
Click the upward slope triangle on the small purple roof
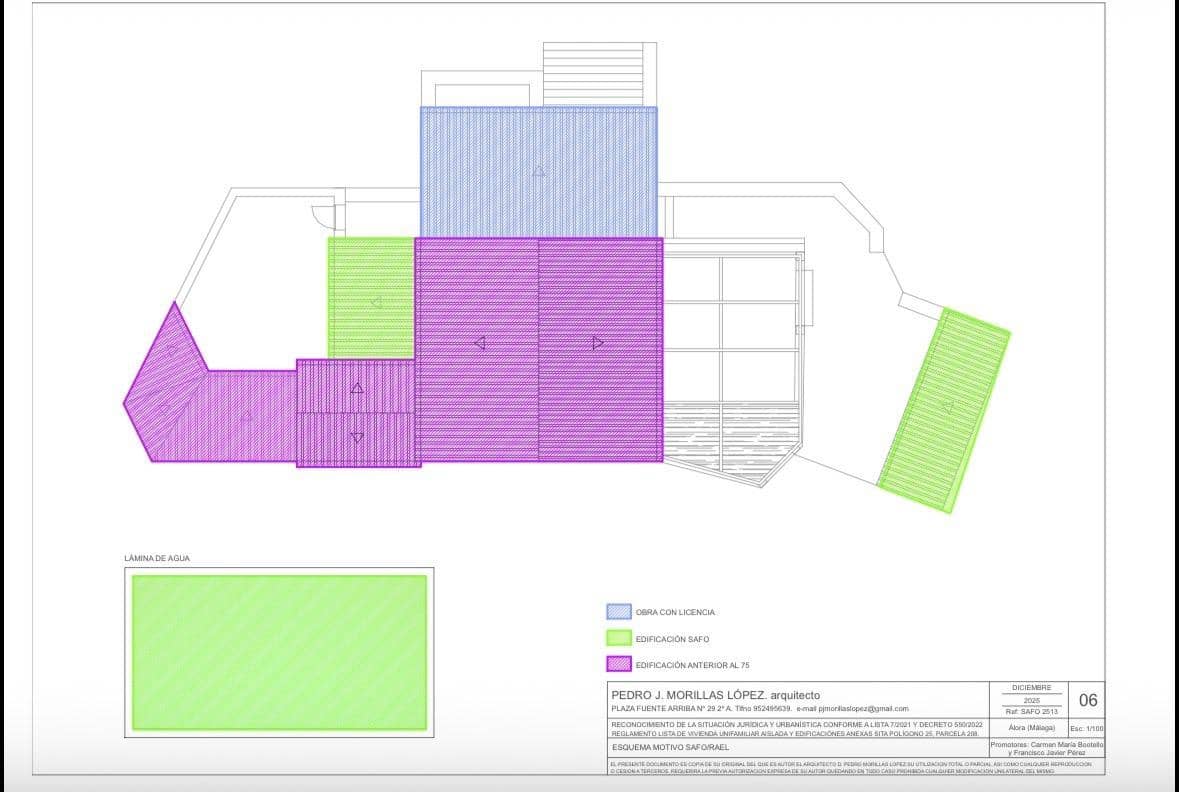click(357, 388)
